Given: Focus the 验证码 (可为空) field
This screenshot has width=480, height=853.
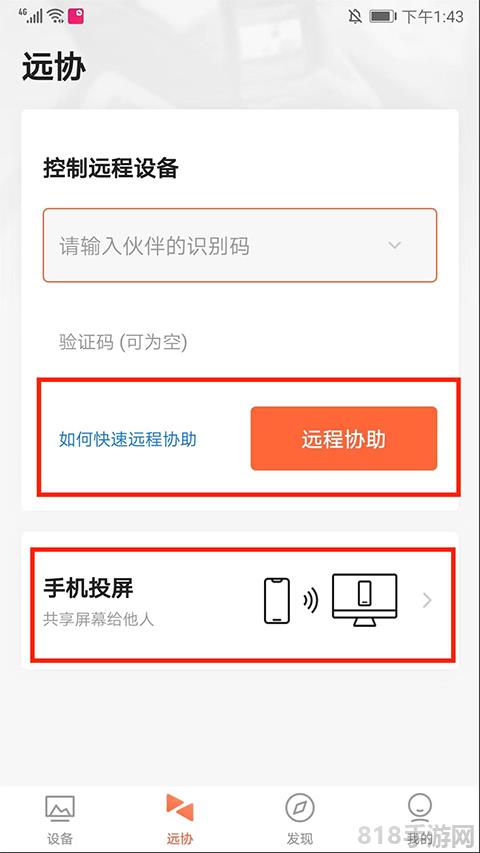Looking at the screenshot, I should pos(239,342).
